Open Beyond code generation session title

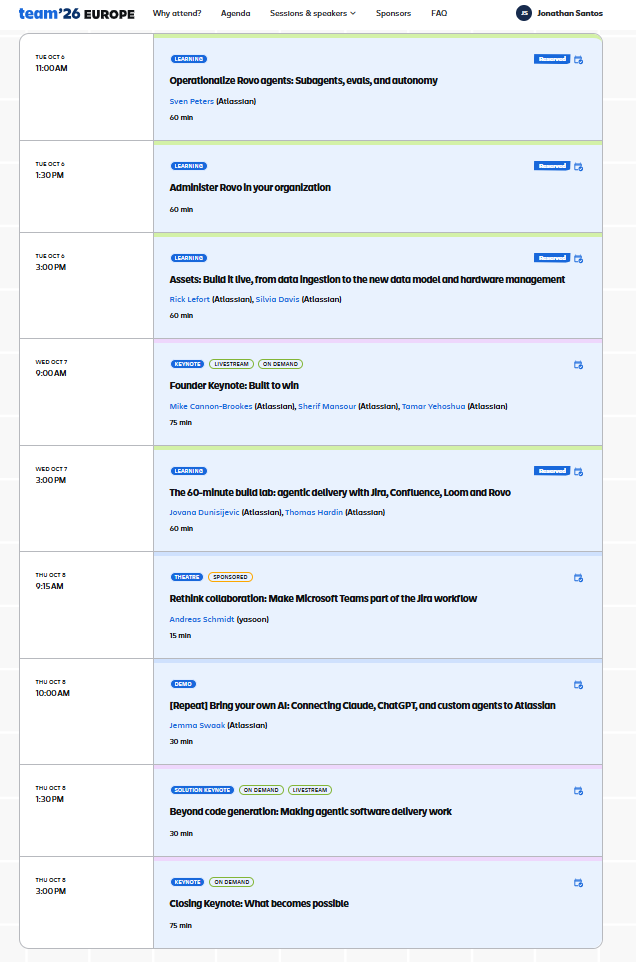[x=310, y=811]
